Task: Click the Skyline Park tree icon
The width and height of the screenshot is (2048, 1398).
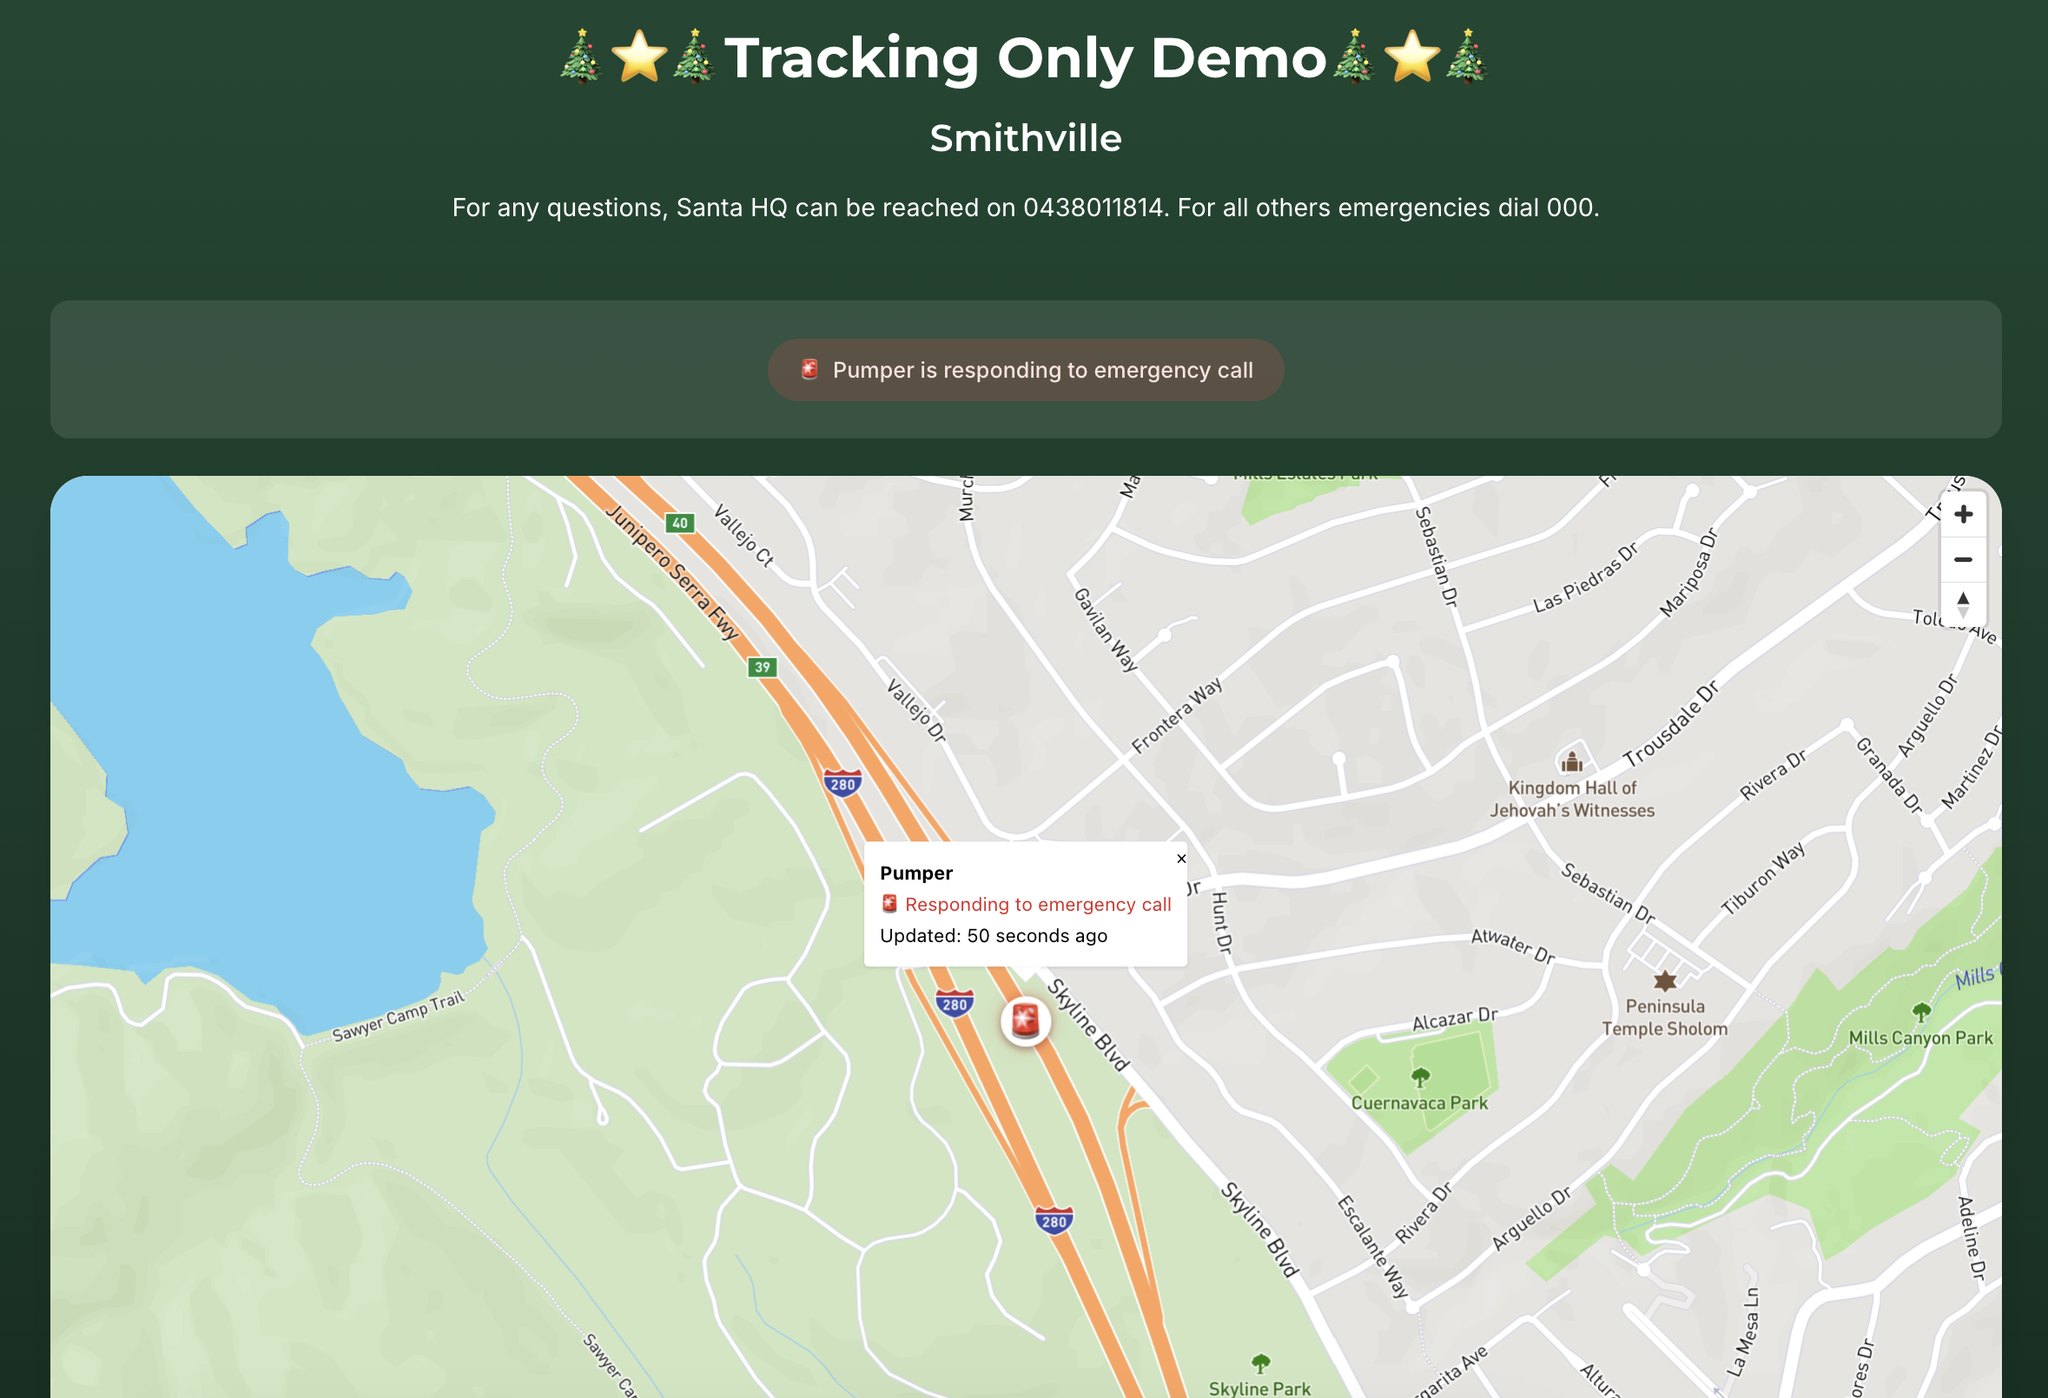Action: coord(1260,1363)
